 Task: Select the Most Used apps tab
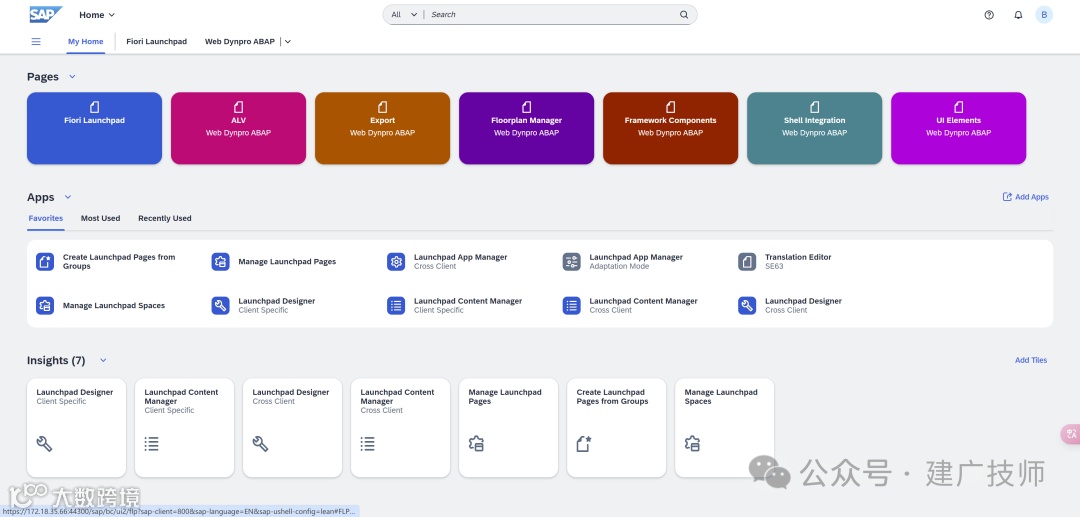101,218
